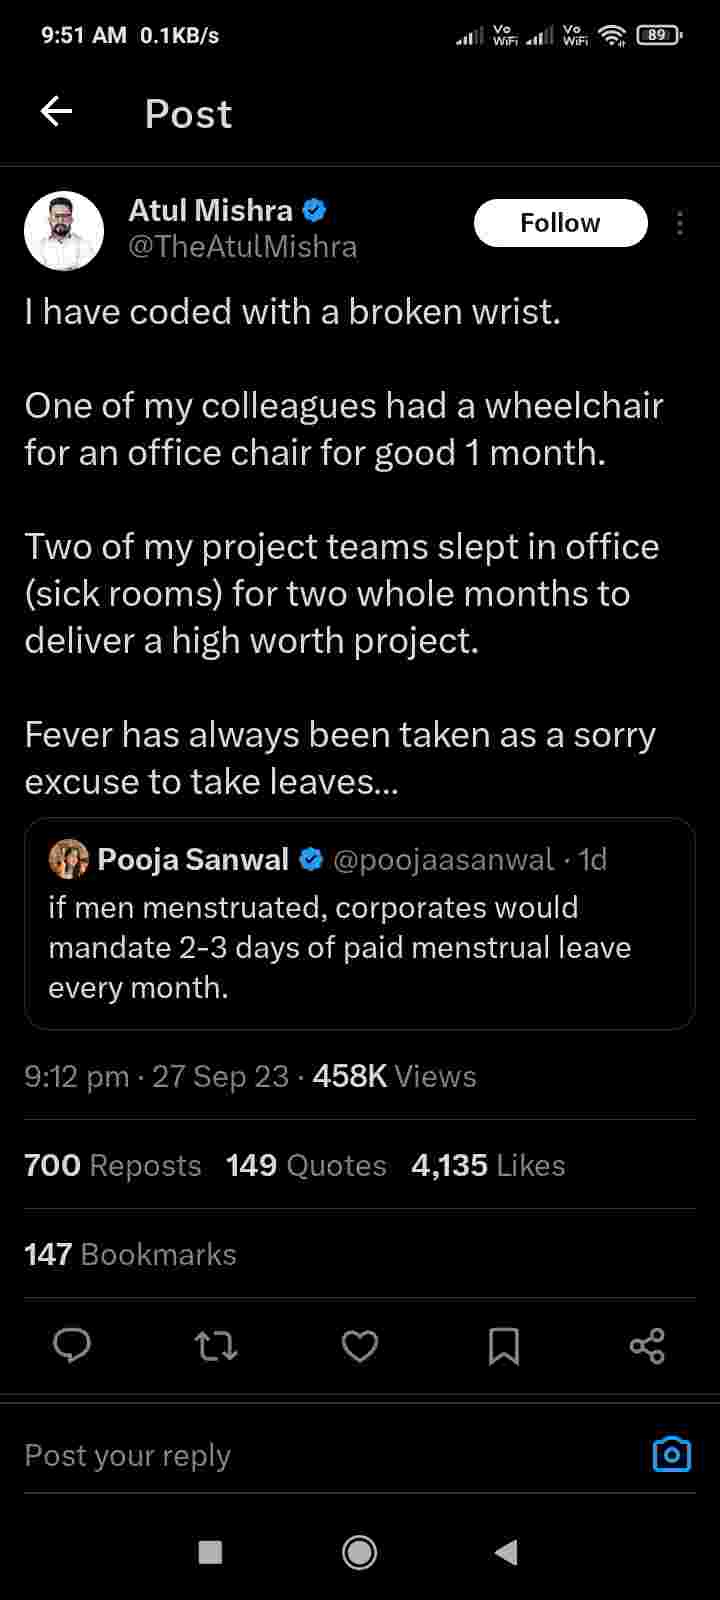The width and height of the screenshot is (720, 1600).
Task: View the 700 Reposts list
Action: (113, 1165)
